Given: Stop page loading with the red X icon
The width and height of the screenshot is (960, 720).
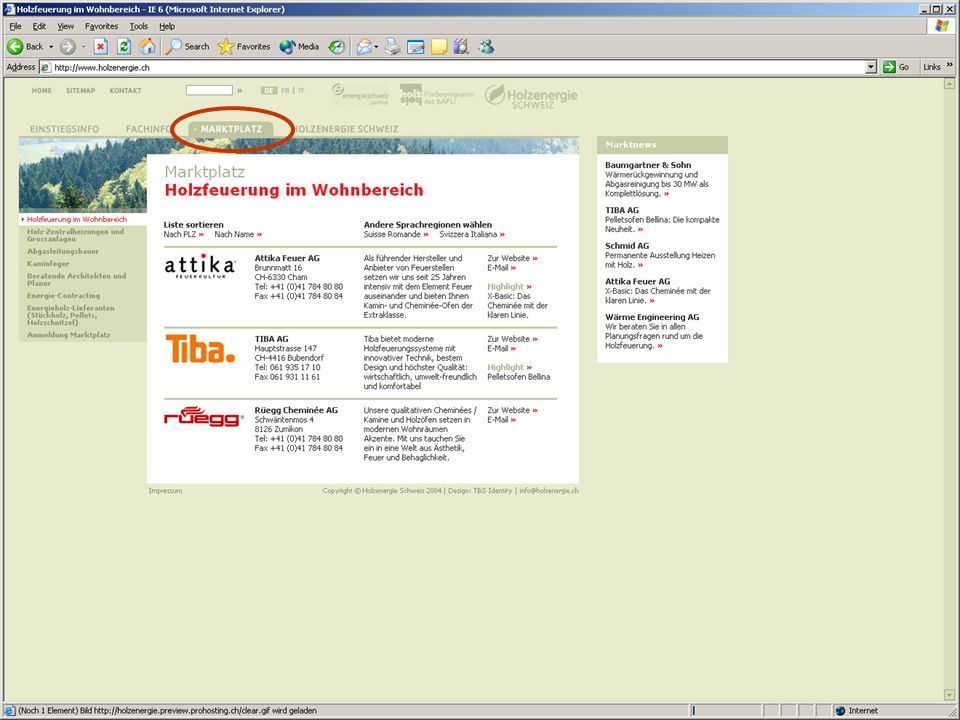Looking at the screenshot, I should 101,47.
